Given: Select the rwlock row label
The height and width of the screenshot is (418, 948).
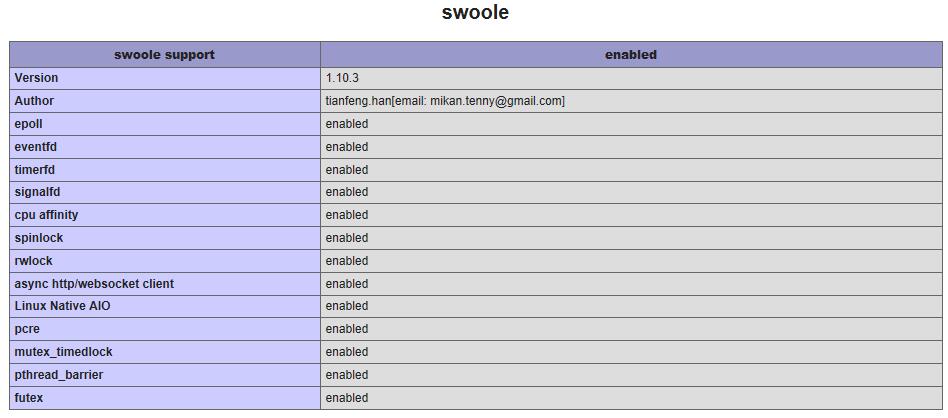Looking at the screenshot, I should click(33, 261).
